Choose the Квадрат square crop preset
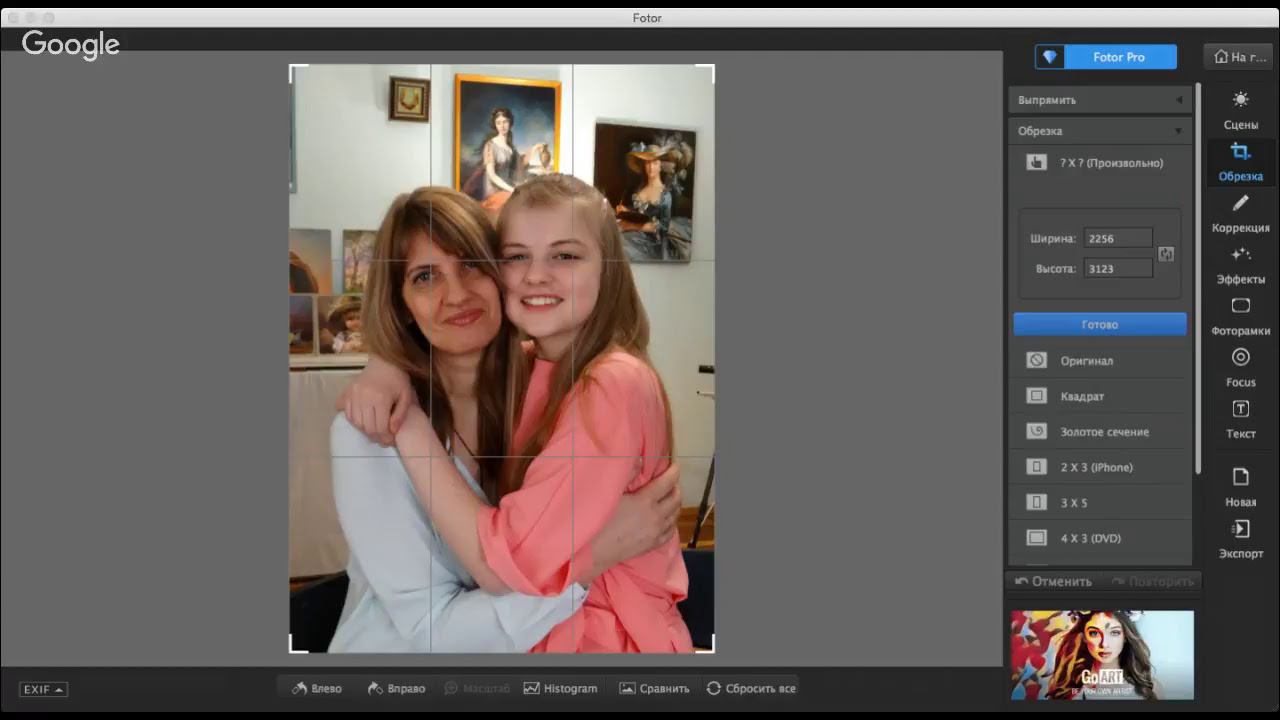The width and height of the screenshot is (1280, 720). [1100, 396]
